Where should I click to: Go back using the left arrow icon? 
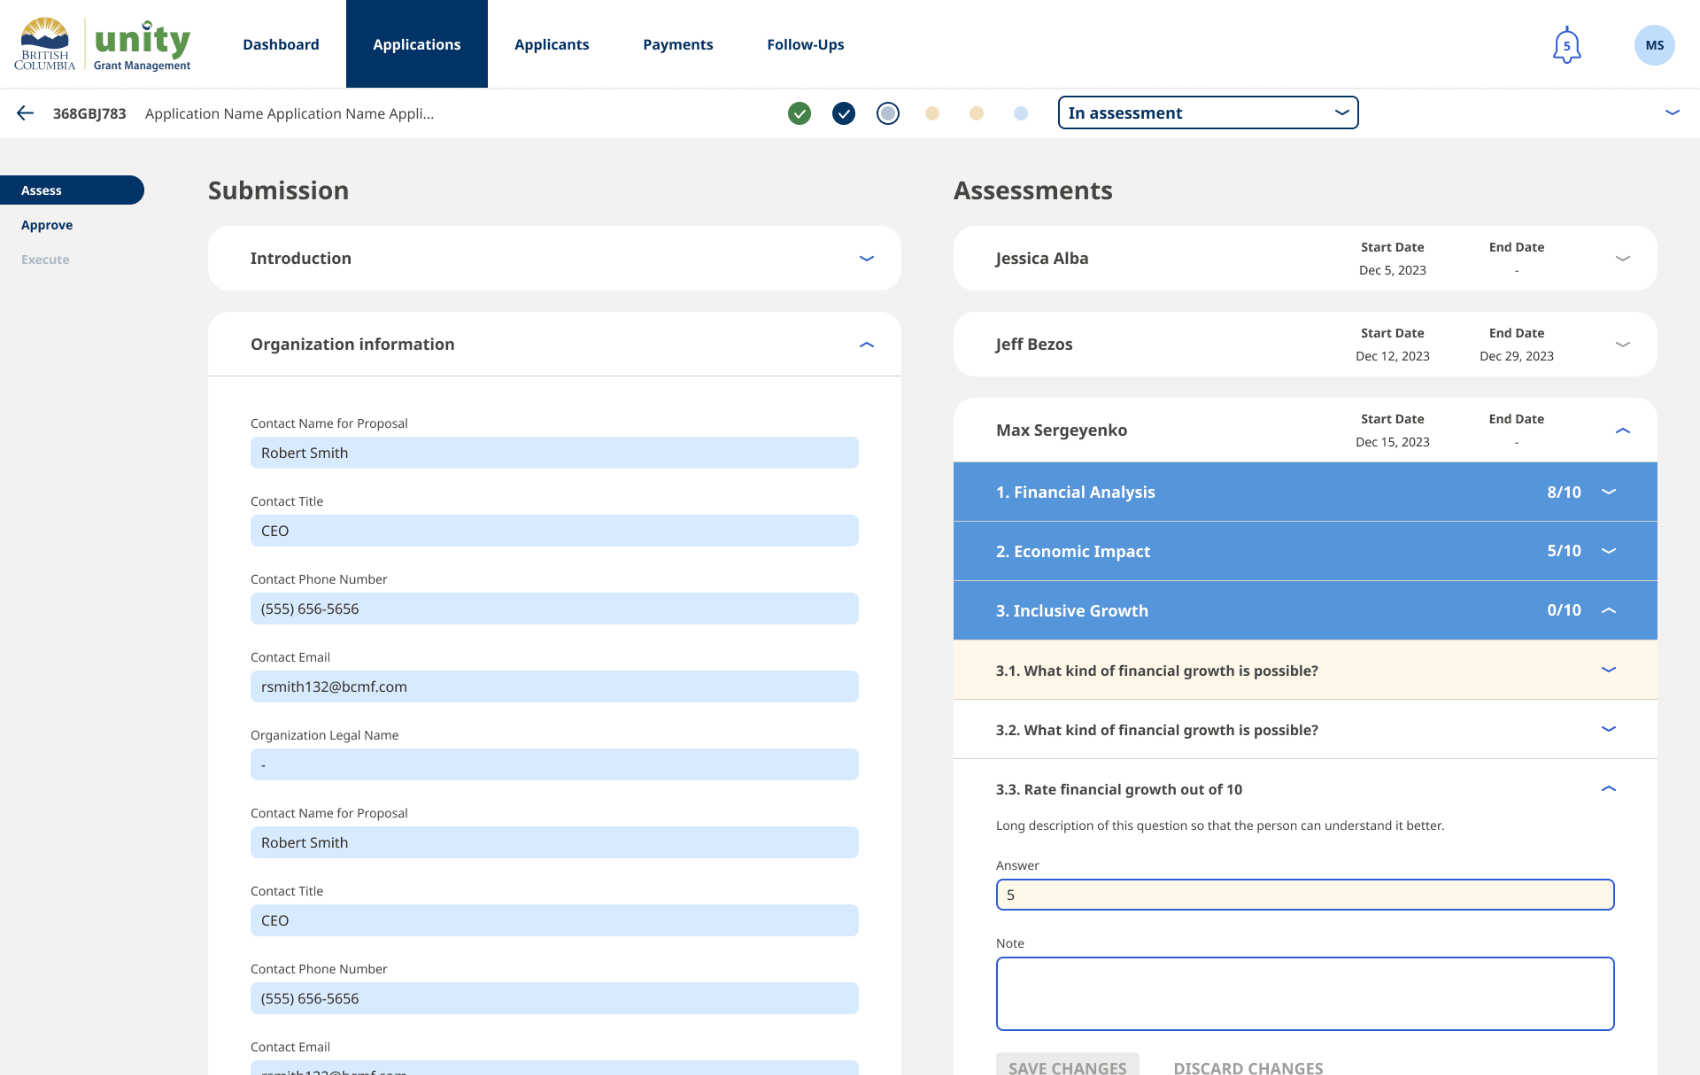pos(25,113)
